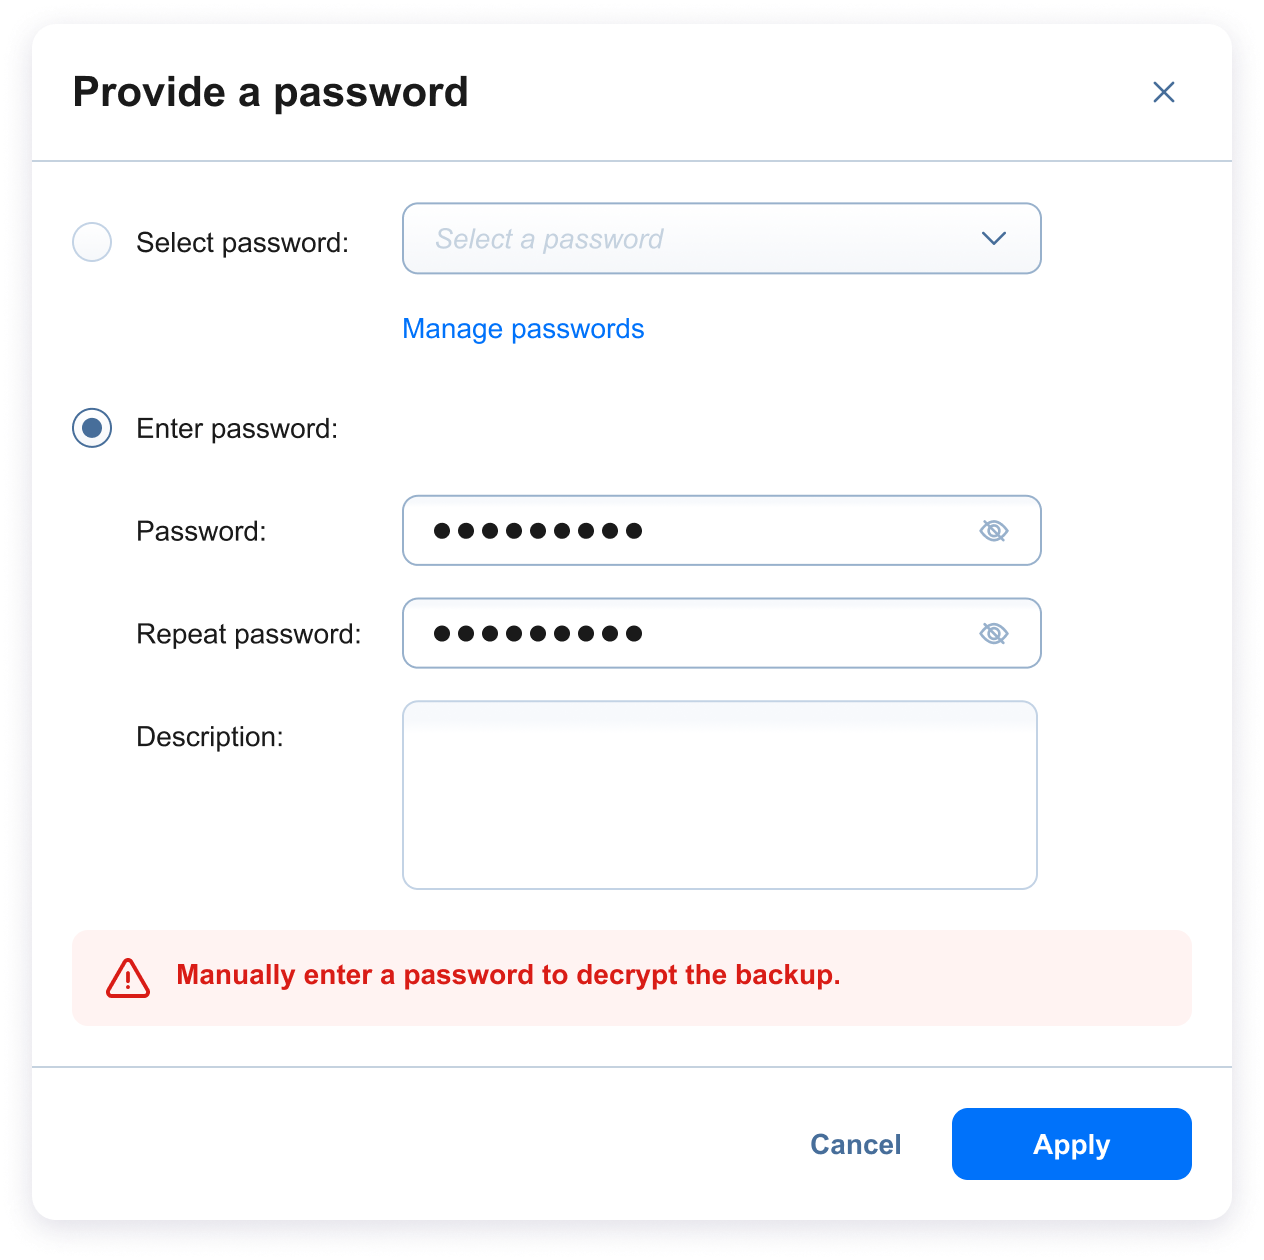Click into the Description text area

click(x=720, y=795)
